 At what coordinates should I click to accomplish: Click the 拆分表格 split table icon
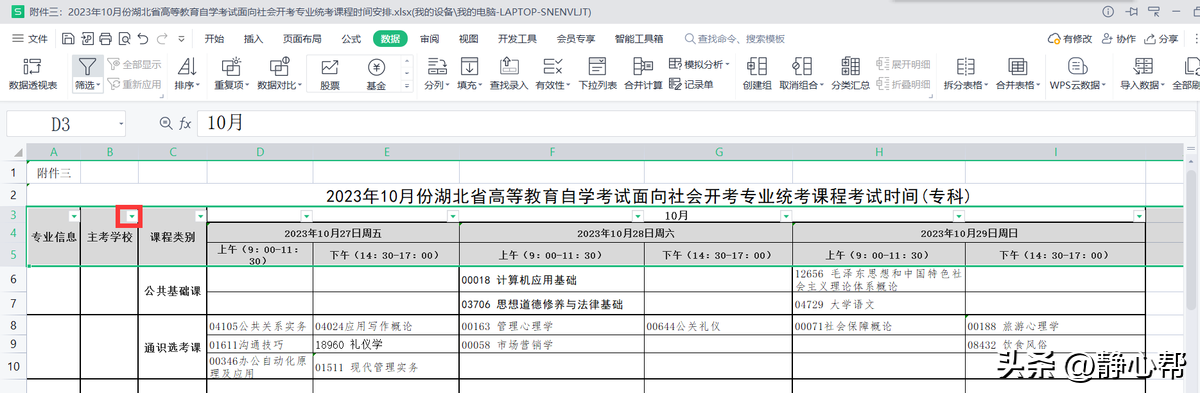[x=965, y=67]
